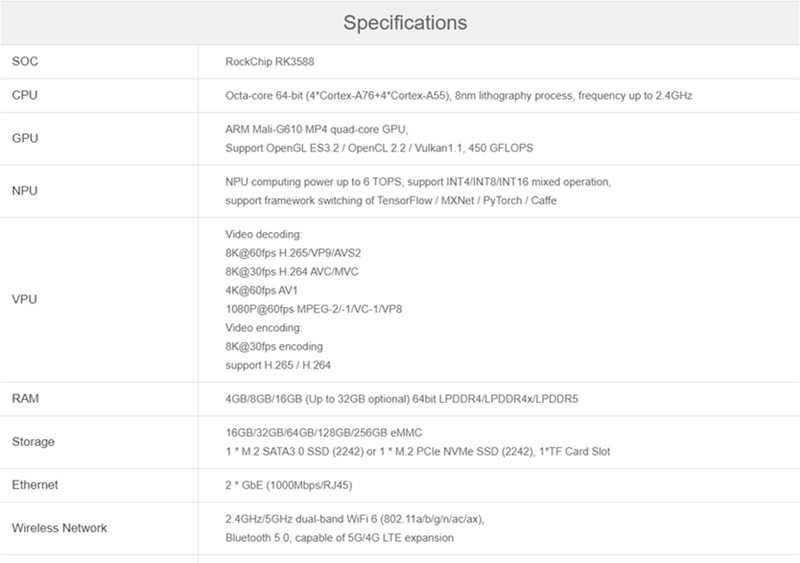Select the GPU row label
The width and height of the screenshot is (800, 563).
25,138
